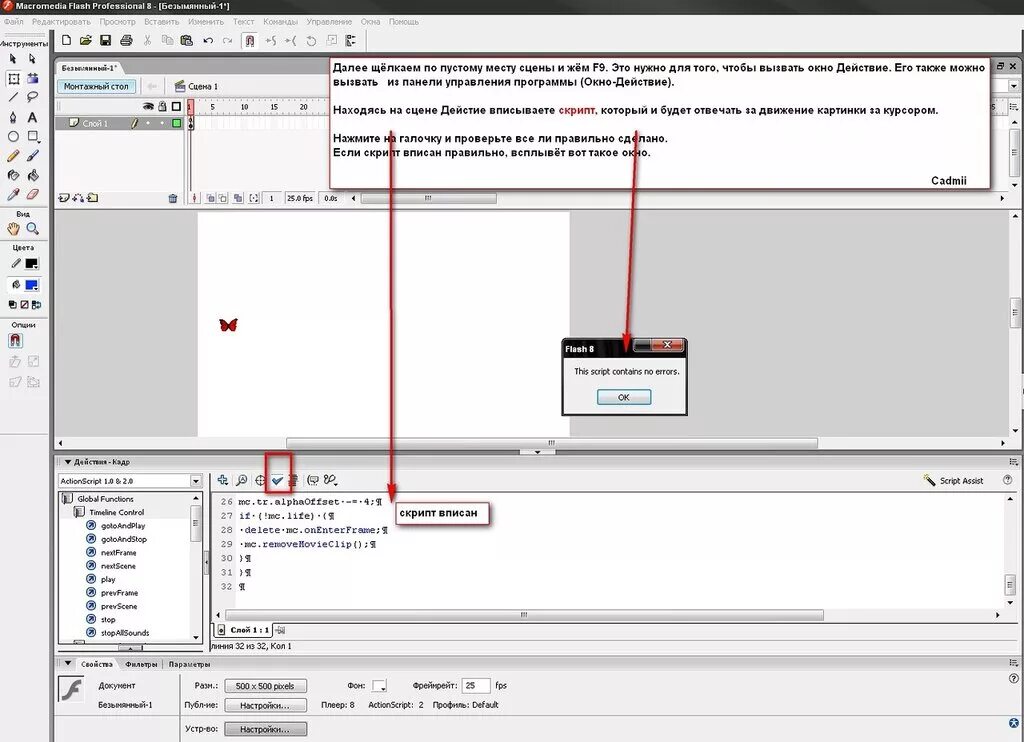
Task: Click the Find magnifier in Actions panel
Action: click(x=241, y=480)
